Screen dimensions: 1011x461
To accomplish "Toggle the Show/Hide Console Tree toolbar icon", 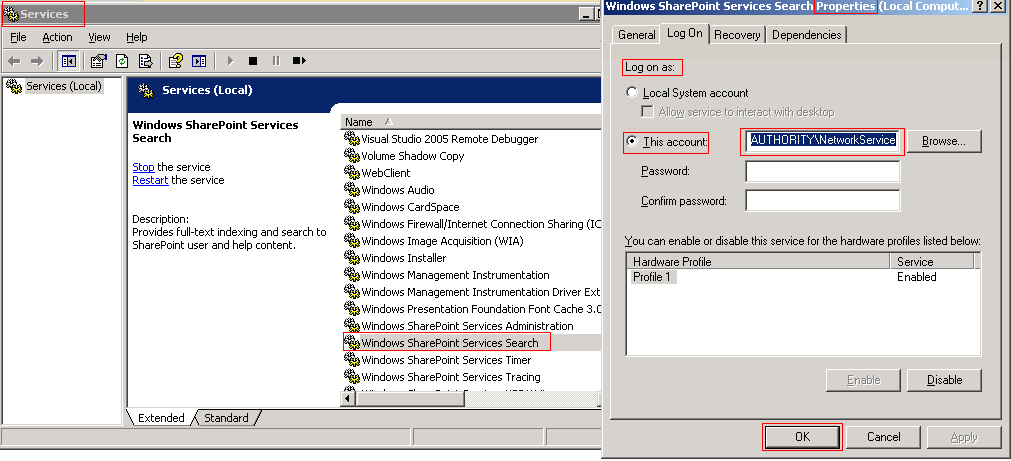I will coord(68,61).
